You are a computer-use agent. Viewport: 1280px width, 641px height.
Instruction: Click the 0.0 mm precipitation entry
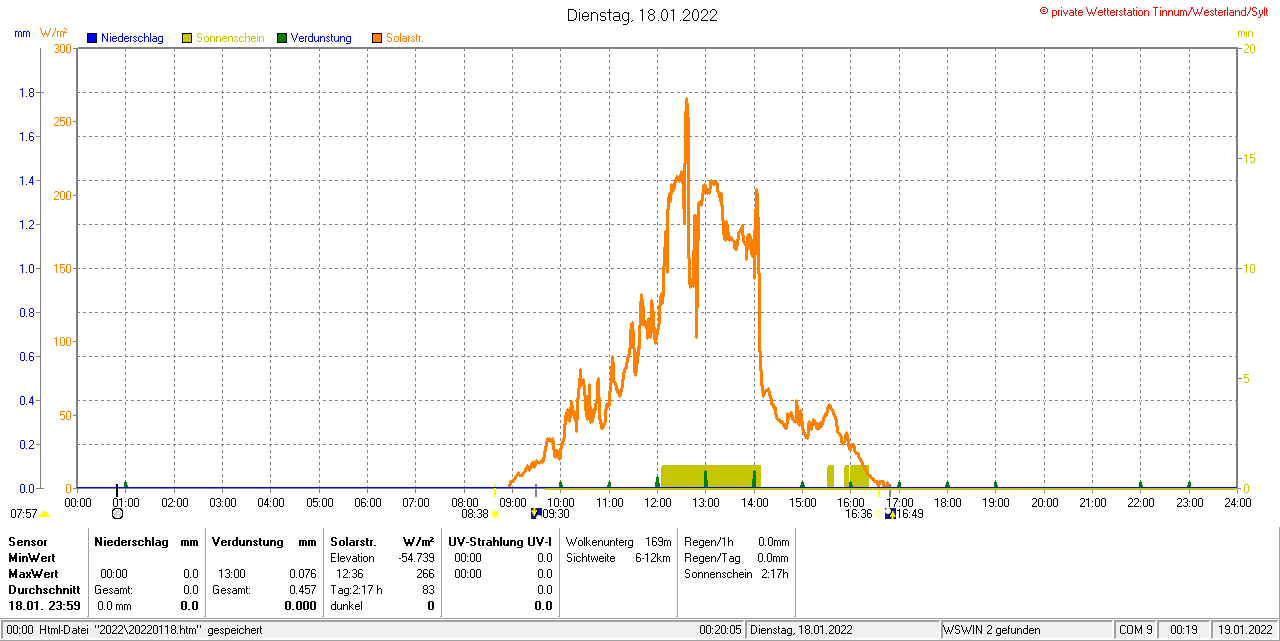tap(115, 606)
